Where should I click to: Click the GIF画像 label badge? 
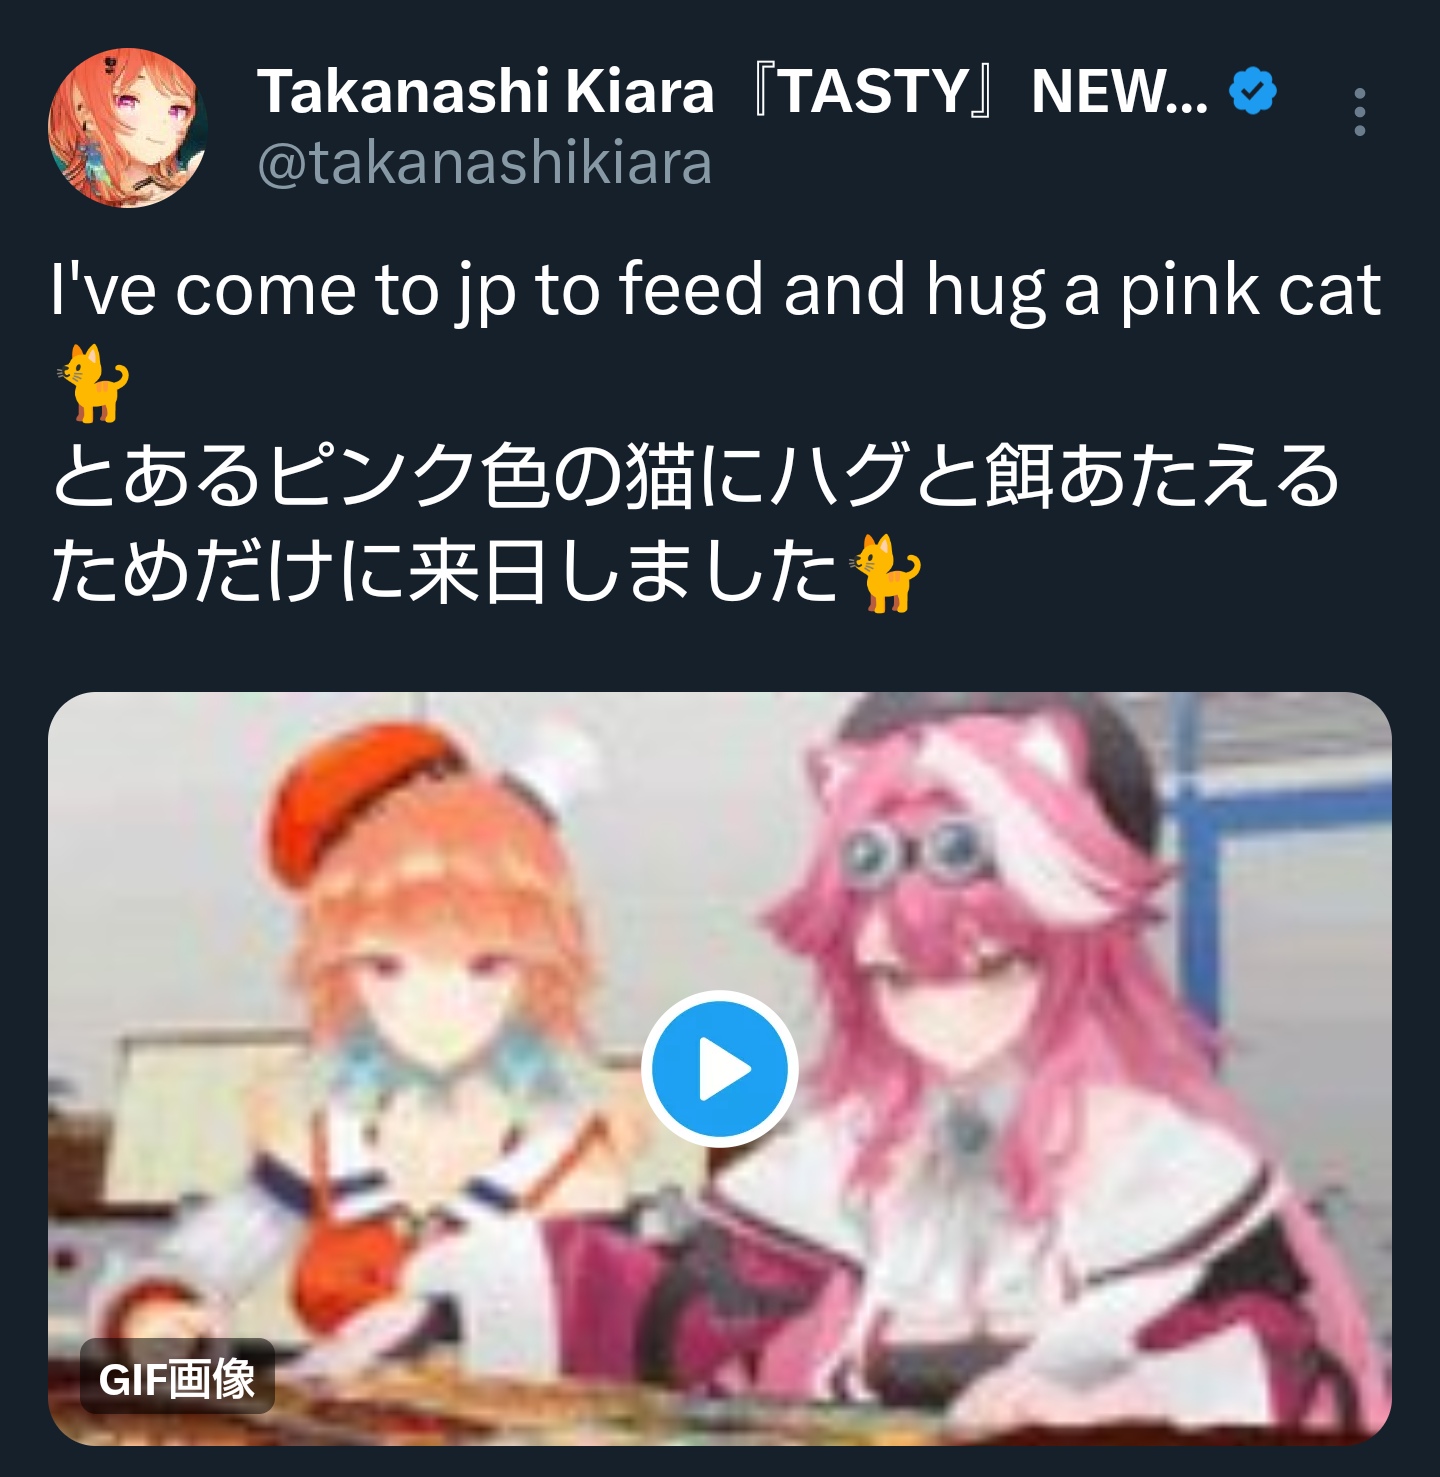coord(177,1378)
